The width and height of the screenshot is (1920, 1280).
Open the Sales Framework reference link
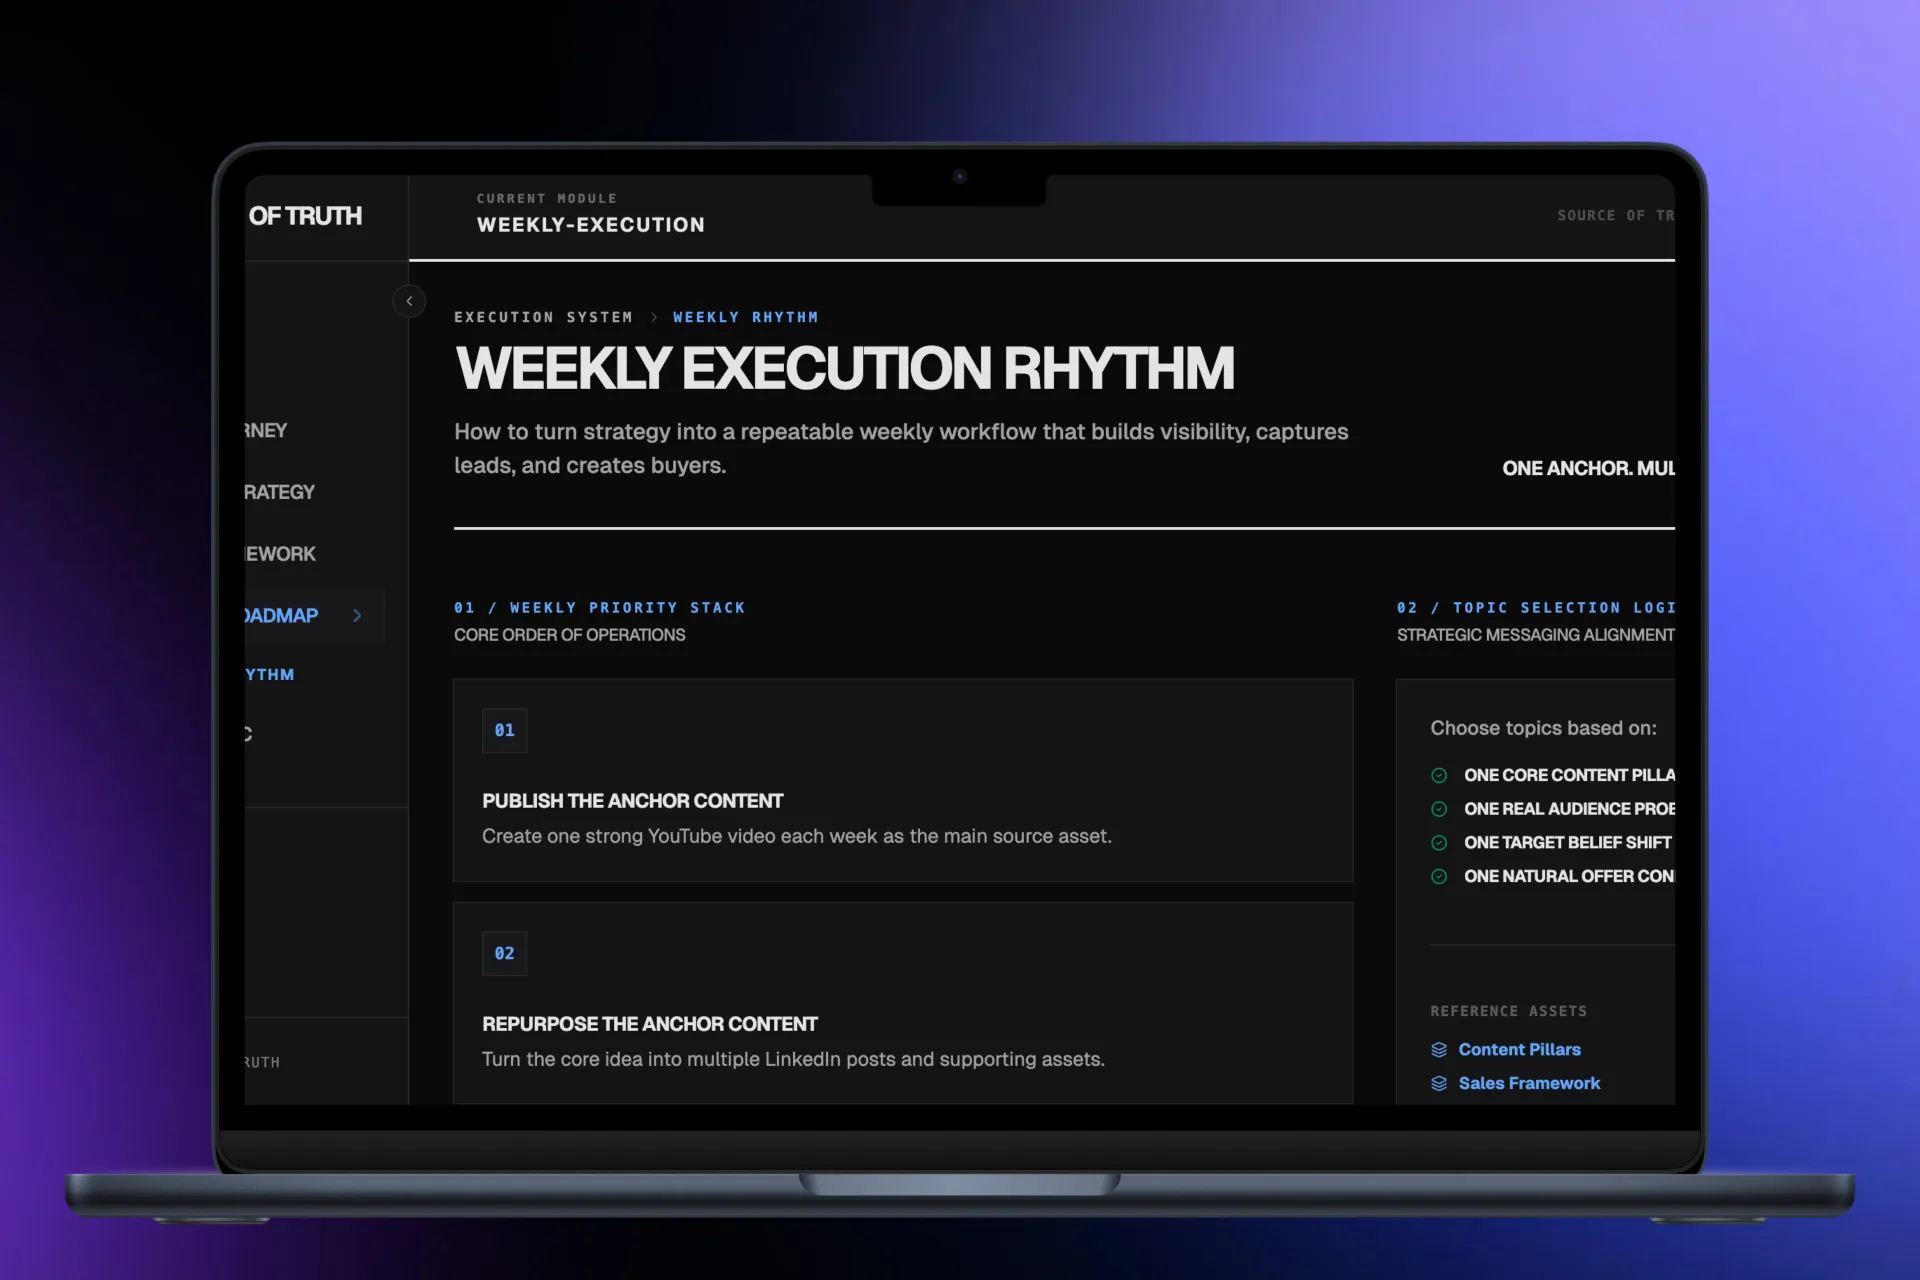(x=1529, y=1083)
